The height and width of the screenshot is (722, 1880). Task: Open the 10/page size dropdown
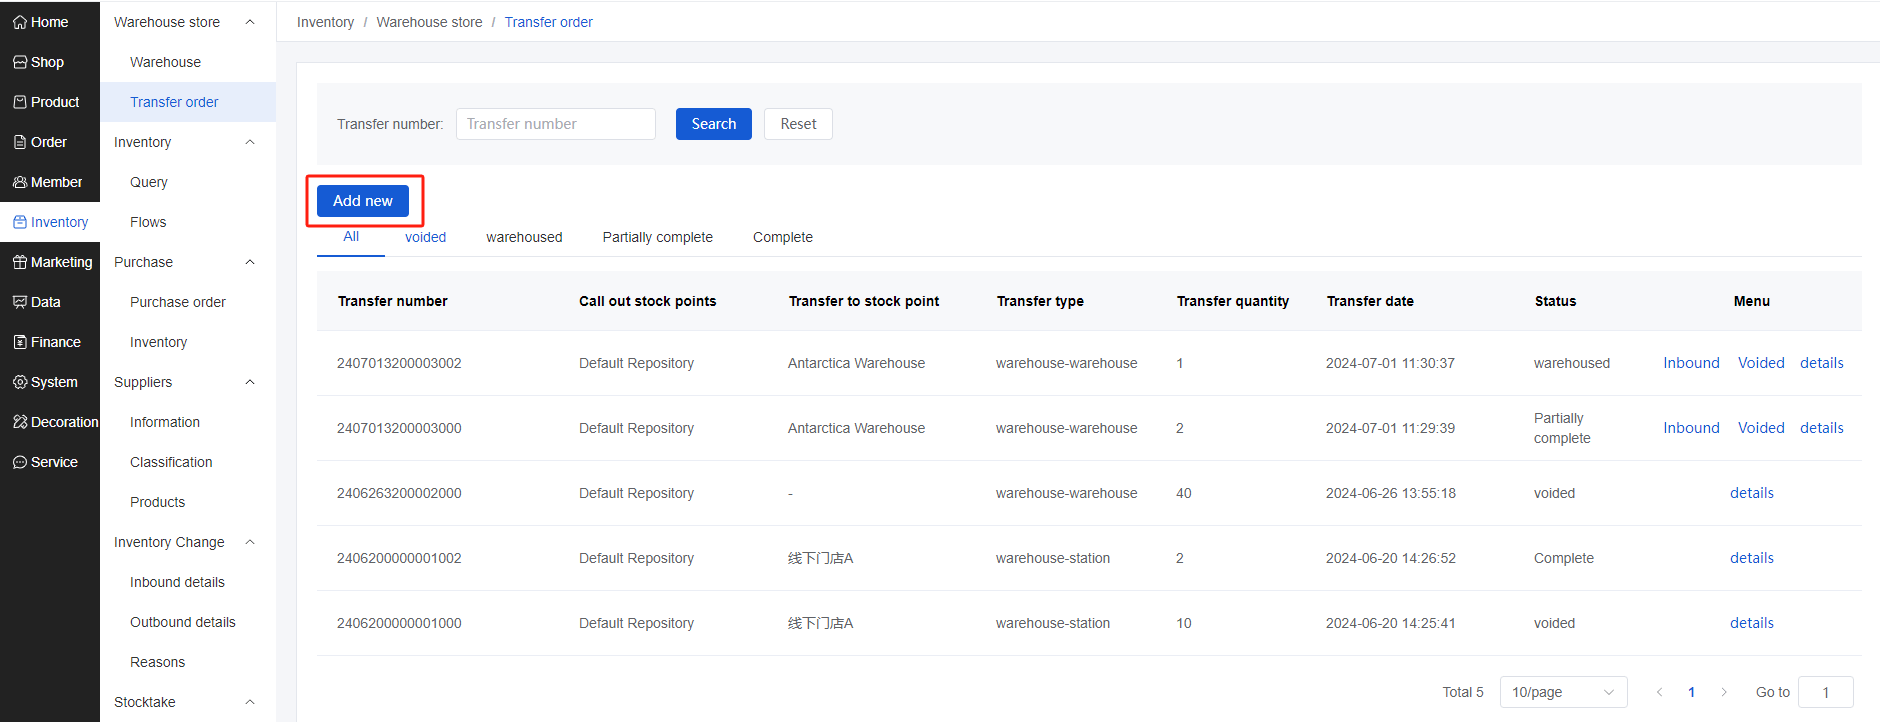pyautogui.click(x=1563, y=692)
